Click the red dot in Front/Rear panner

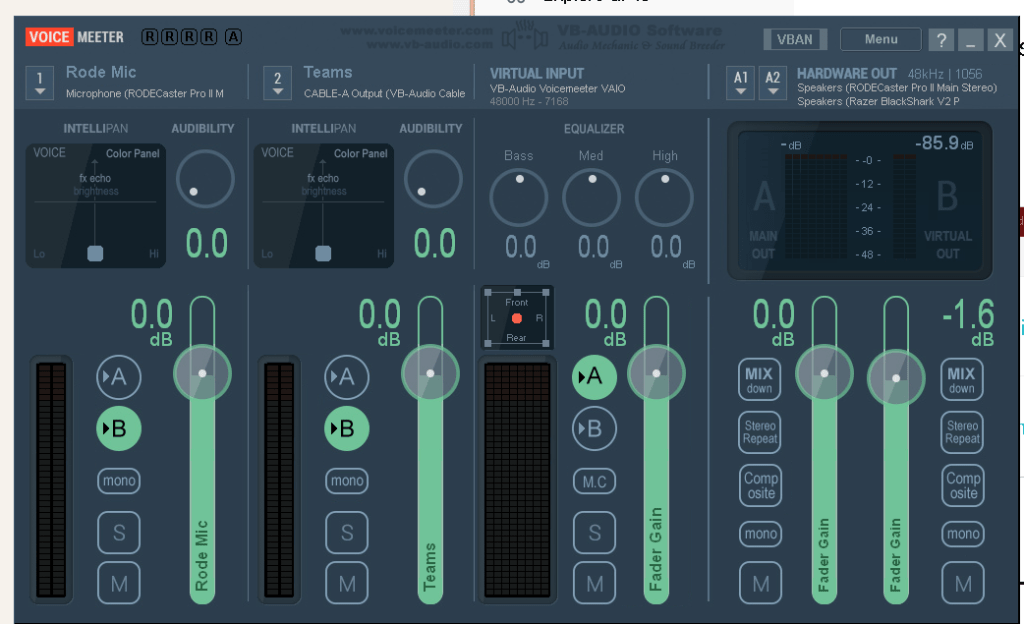pos(517,319)
